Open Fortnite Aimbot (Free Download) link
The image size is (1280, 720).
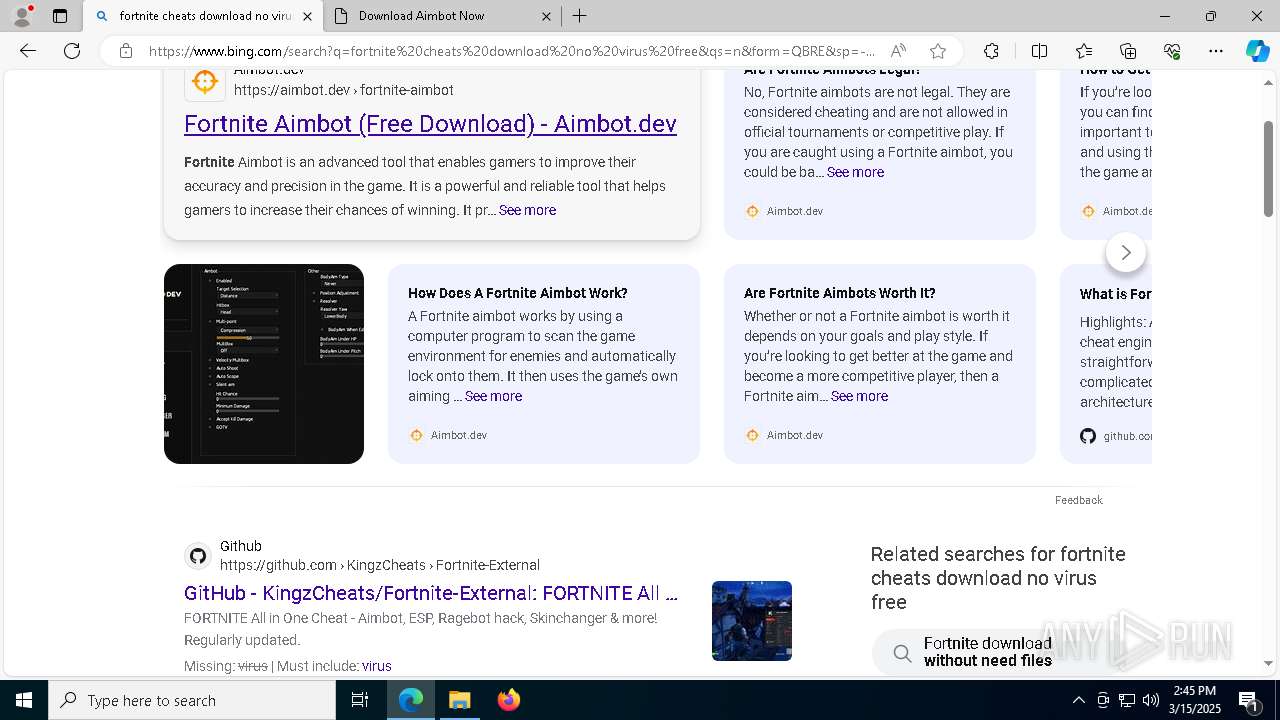(430, 124)
